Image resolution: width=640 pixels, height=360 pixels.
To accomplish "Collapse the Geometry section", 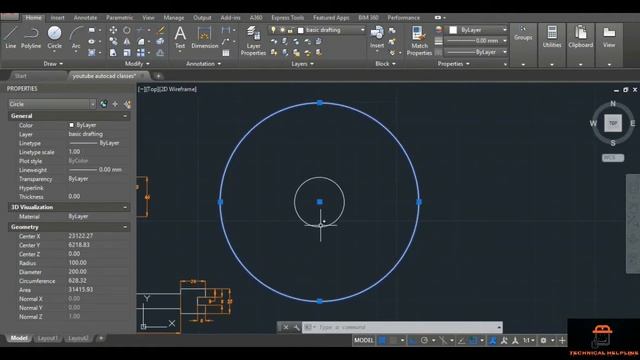I will (125, 227).
